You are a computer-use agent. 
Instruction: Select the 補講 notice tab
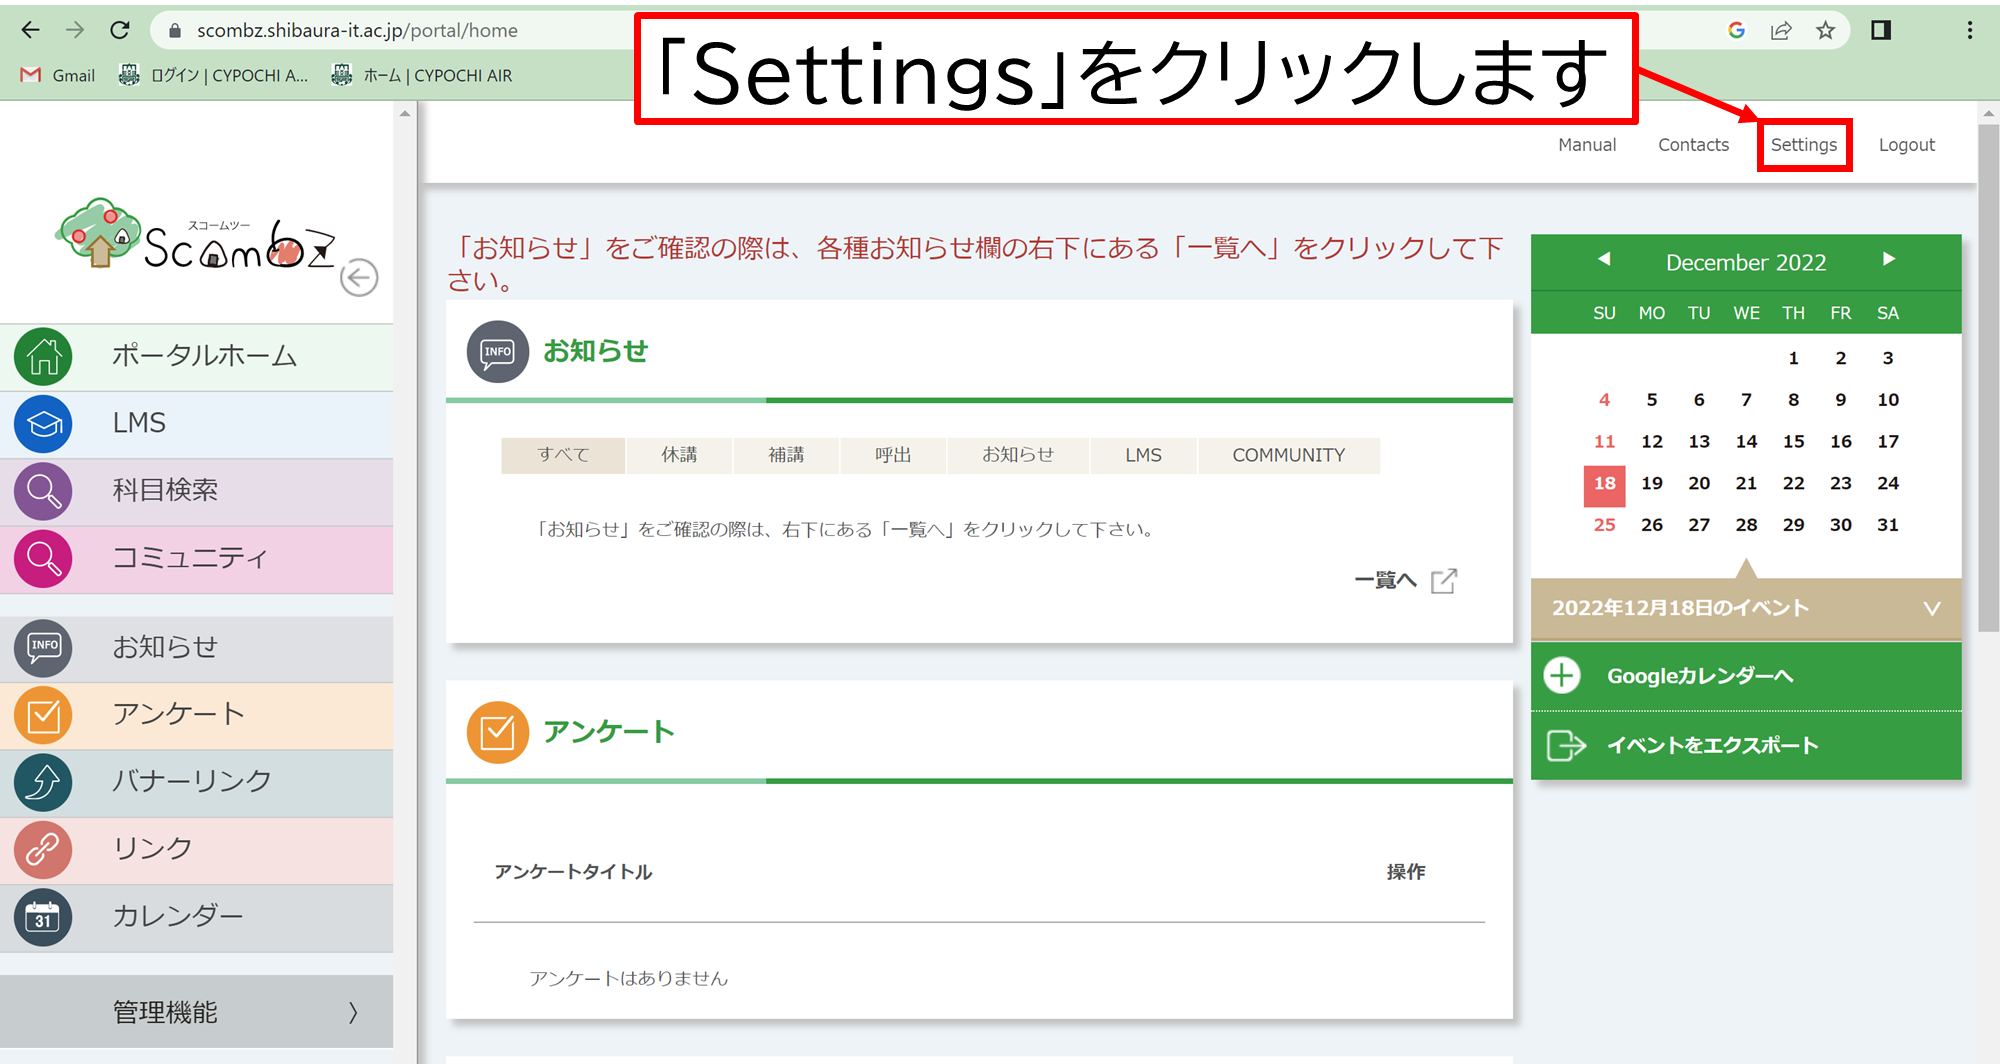coord(786,455)
